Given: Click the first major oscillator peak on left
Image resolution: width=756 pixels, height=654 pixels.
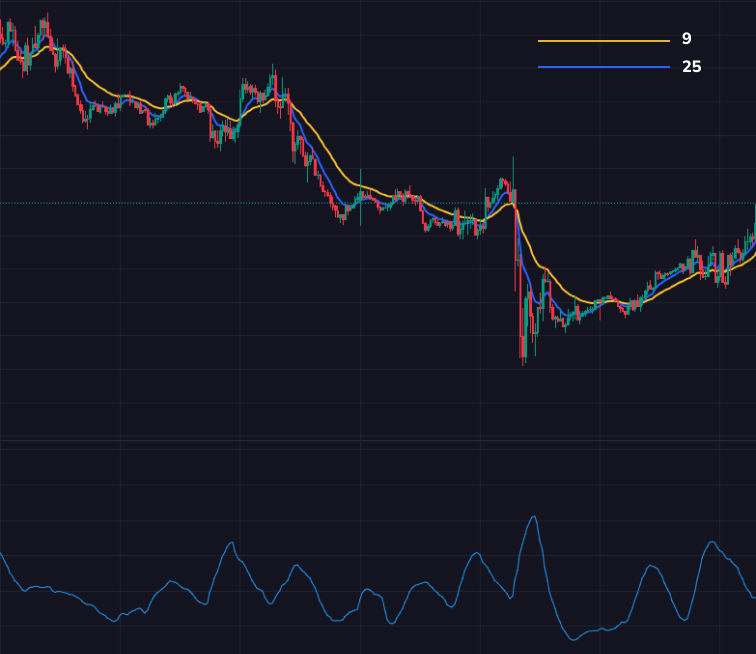Looking at the screenshot, I should (x=232, y=543).
